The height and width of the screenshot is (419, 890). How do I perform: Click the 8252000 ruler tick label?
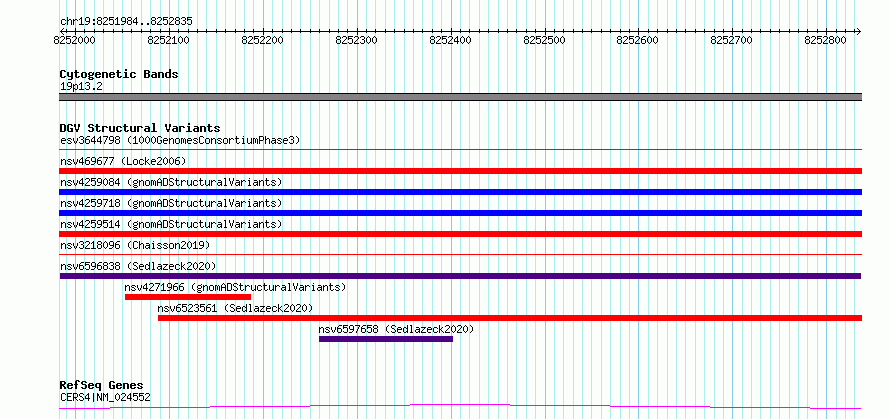tap(75, 41)
